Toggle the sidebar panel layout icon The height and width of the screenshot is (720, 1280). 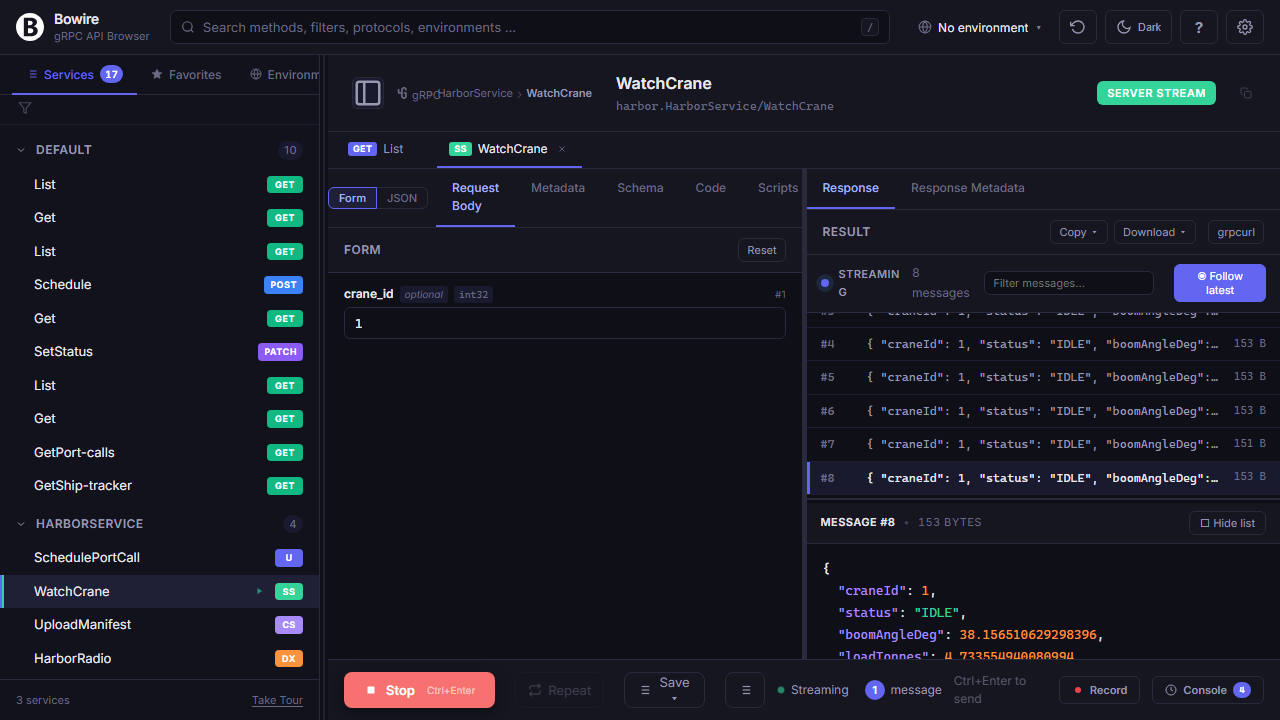(x=368, y=93)
